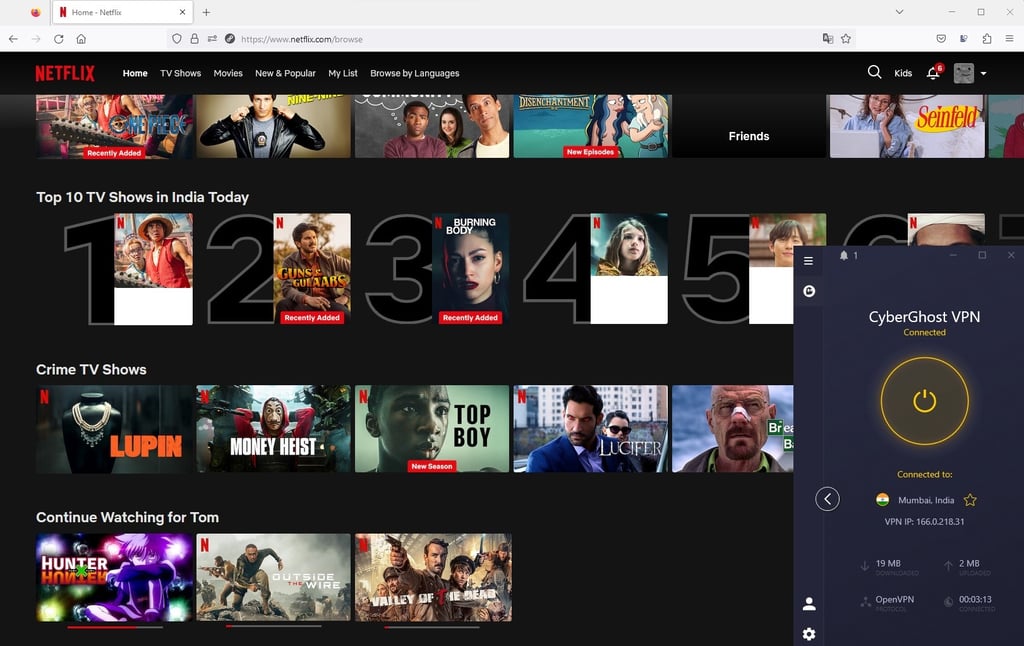Viewport: 1024px width, 646px height.
Task: Open TV Shows menu item
Action: (x=180, y=73)
